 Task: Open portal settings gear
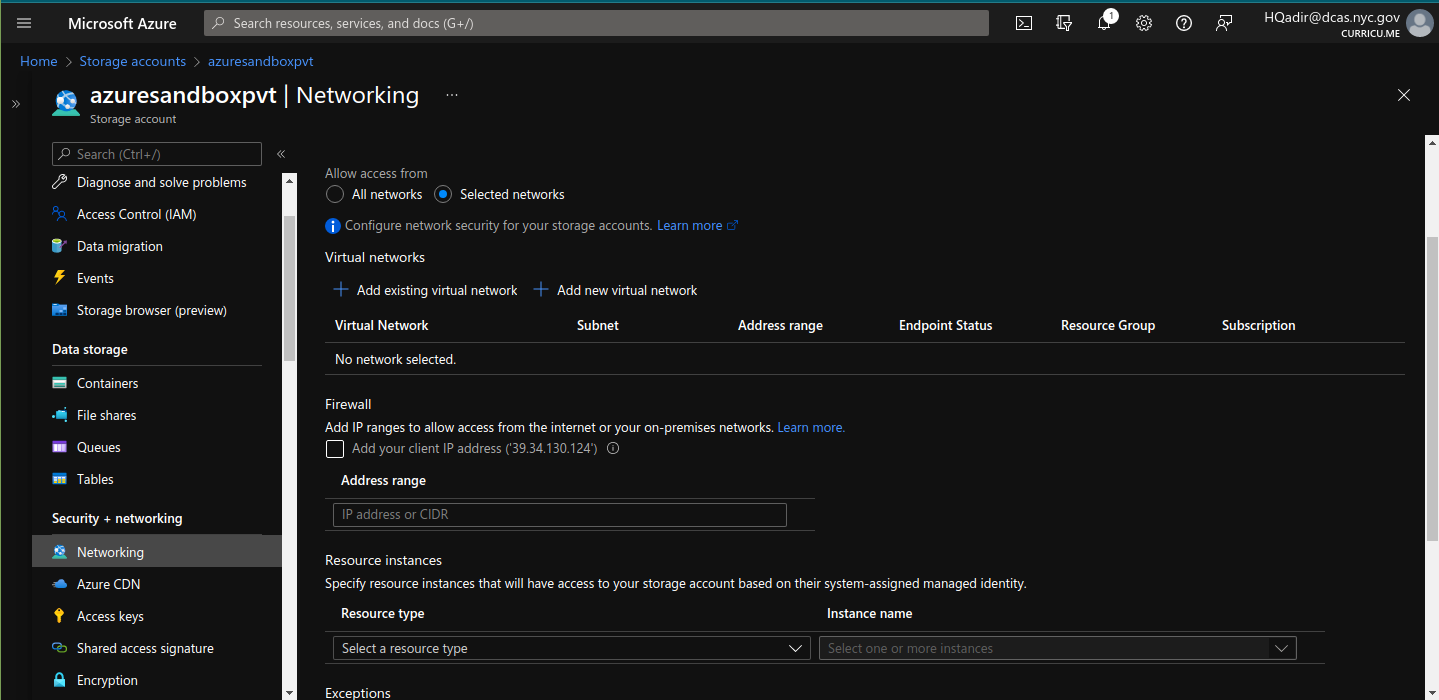(1144, 23)
